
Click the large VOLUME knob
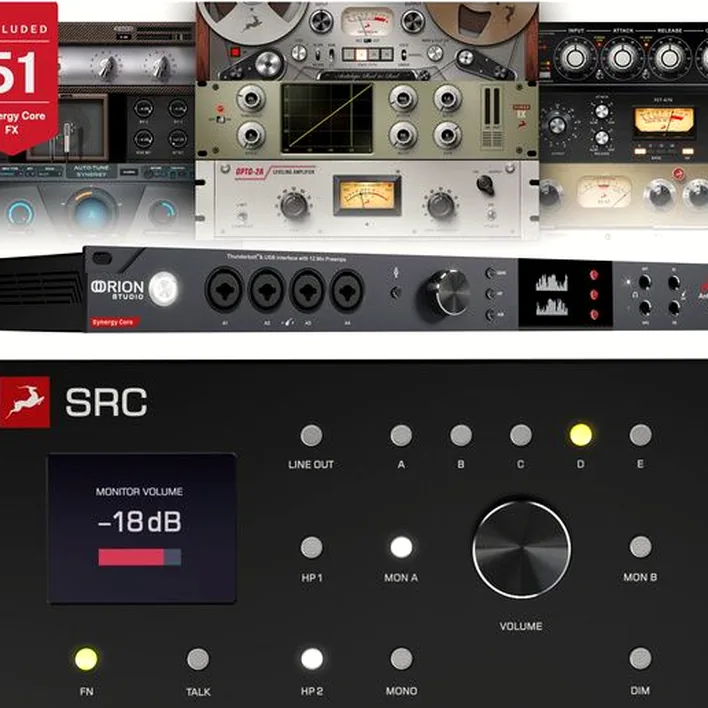click(521, 550)
